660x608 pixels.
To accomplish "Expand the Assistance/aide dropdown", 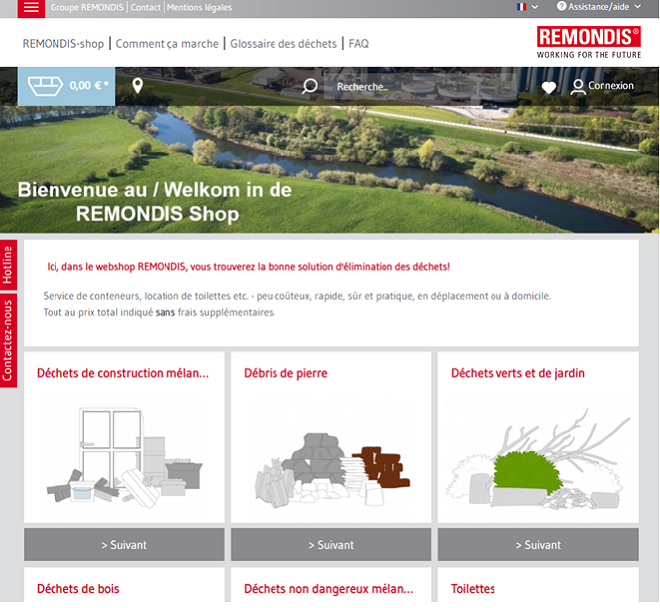I will tap(637, 7).
